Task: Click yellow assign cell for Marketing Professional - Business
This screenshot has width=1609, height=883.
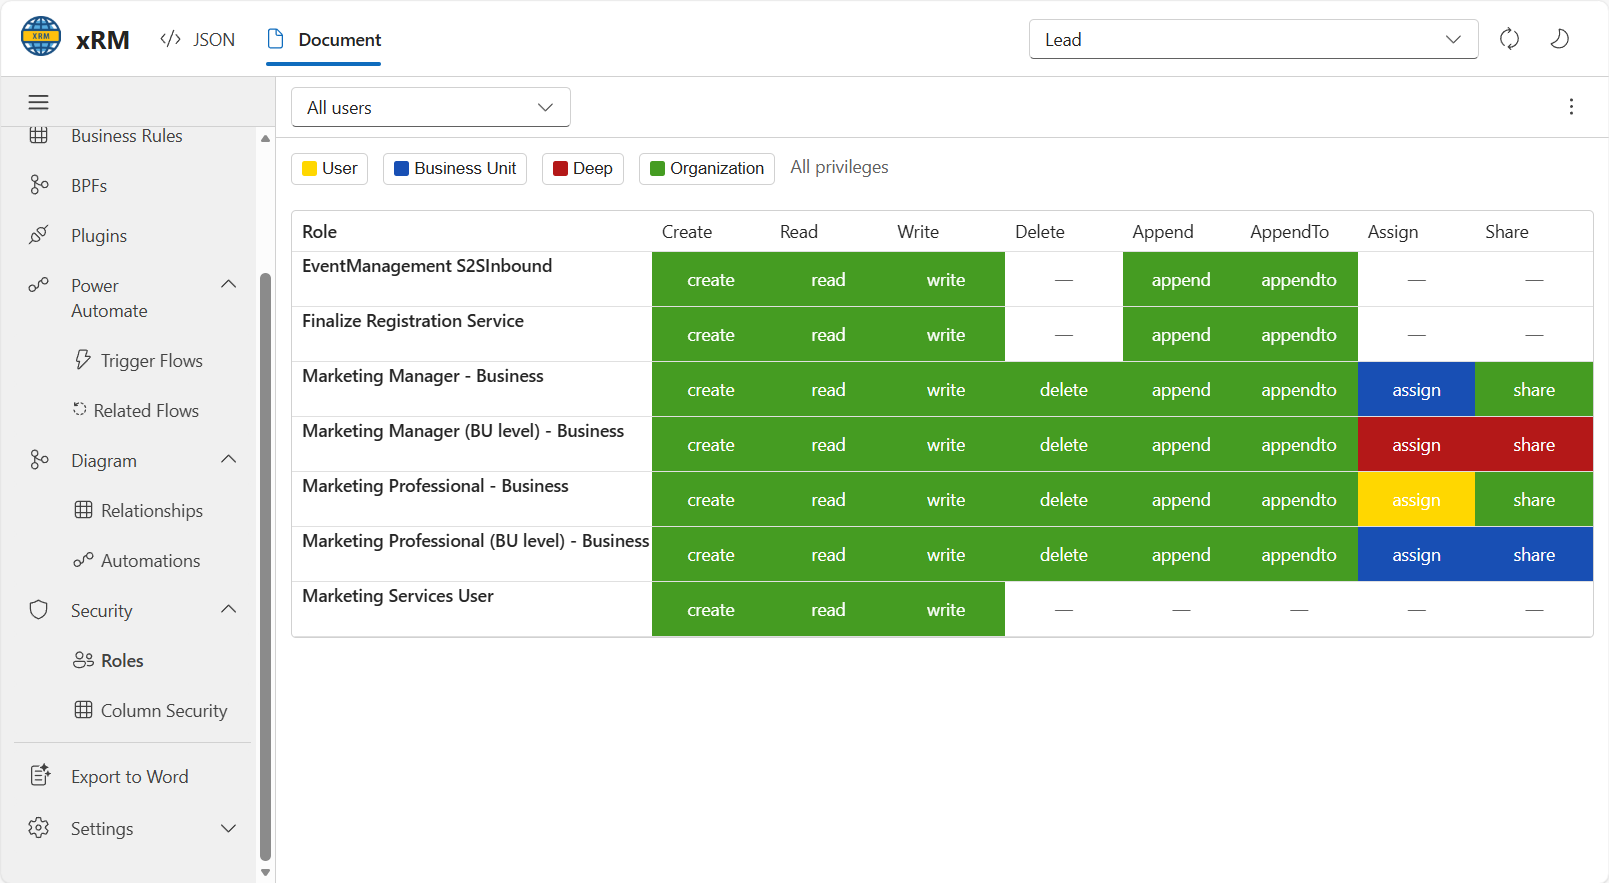Action: tap(1416, 500)
